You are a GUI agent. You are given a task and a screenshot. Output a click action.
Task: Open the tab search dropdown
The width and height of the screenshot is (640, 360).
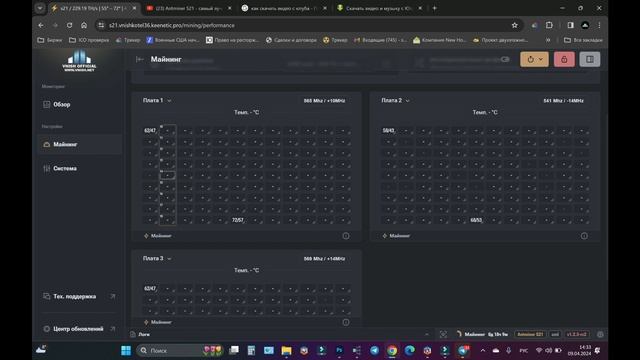click(x=40, y=8)
